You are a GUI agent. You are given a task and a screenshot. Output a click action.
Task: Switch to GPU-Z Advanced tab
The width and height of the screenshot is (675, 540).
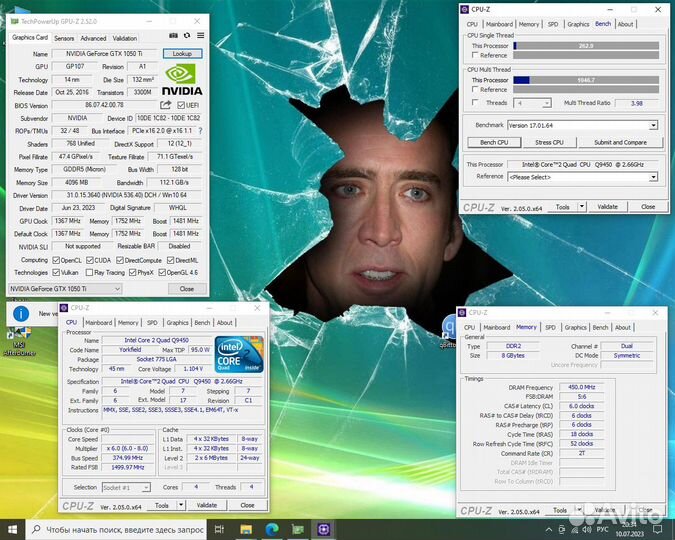93,38
